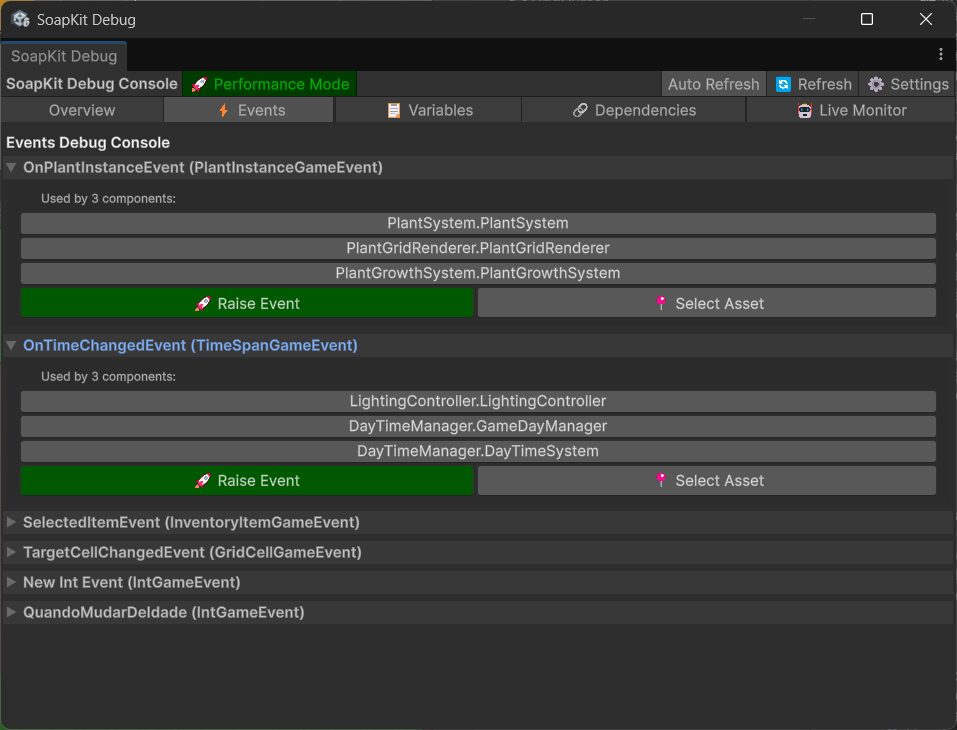Enable Auto Refresh

tap(713, 84)
